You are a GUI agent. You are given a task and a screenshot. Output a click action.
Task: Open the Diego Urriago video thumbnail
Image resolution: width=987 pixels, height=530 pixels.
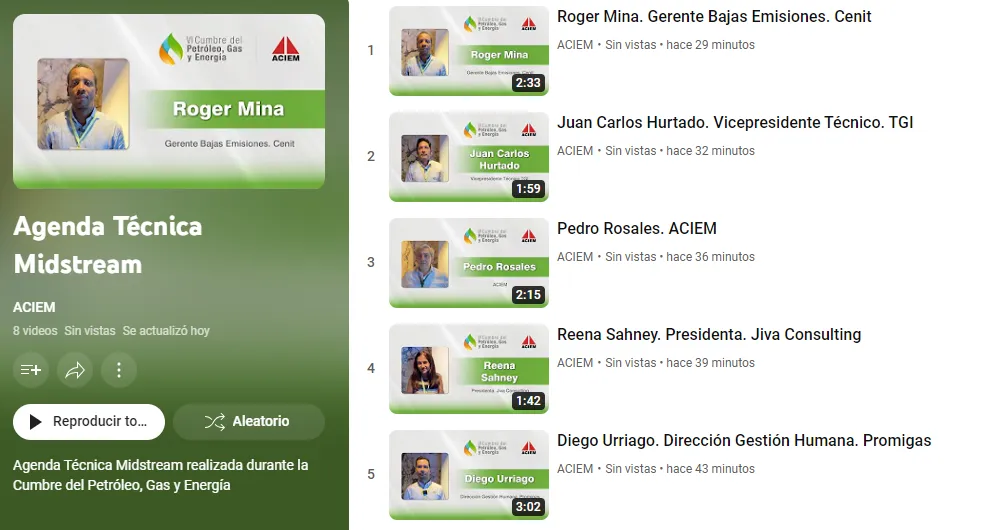point(469,475)
